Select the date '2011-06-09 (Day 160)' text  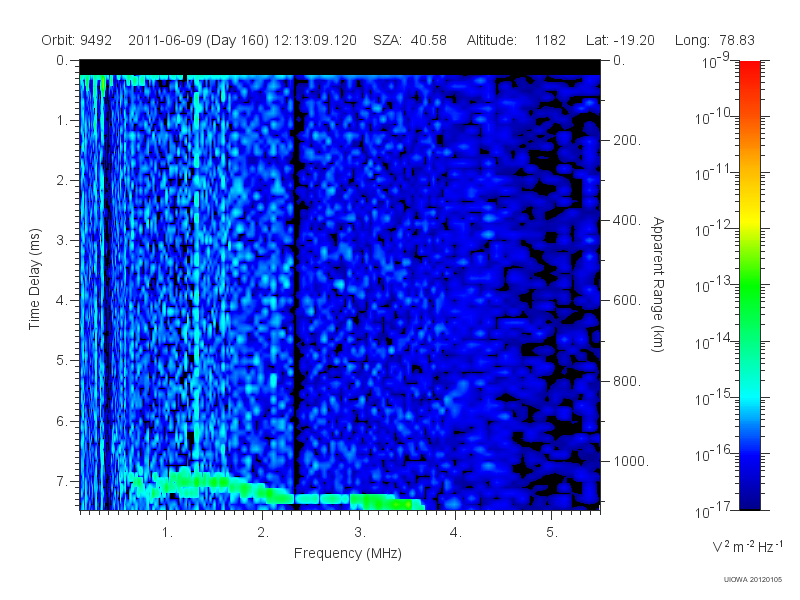pyautogui.click(x=198, y=40)
